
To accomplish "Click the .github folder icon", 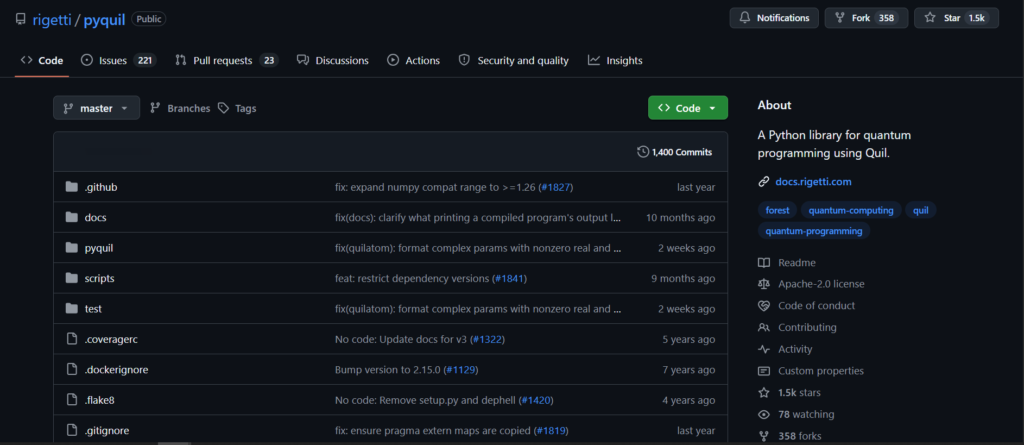I will point(72,188).
